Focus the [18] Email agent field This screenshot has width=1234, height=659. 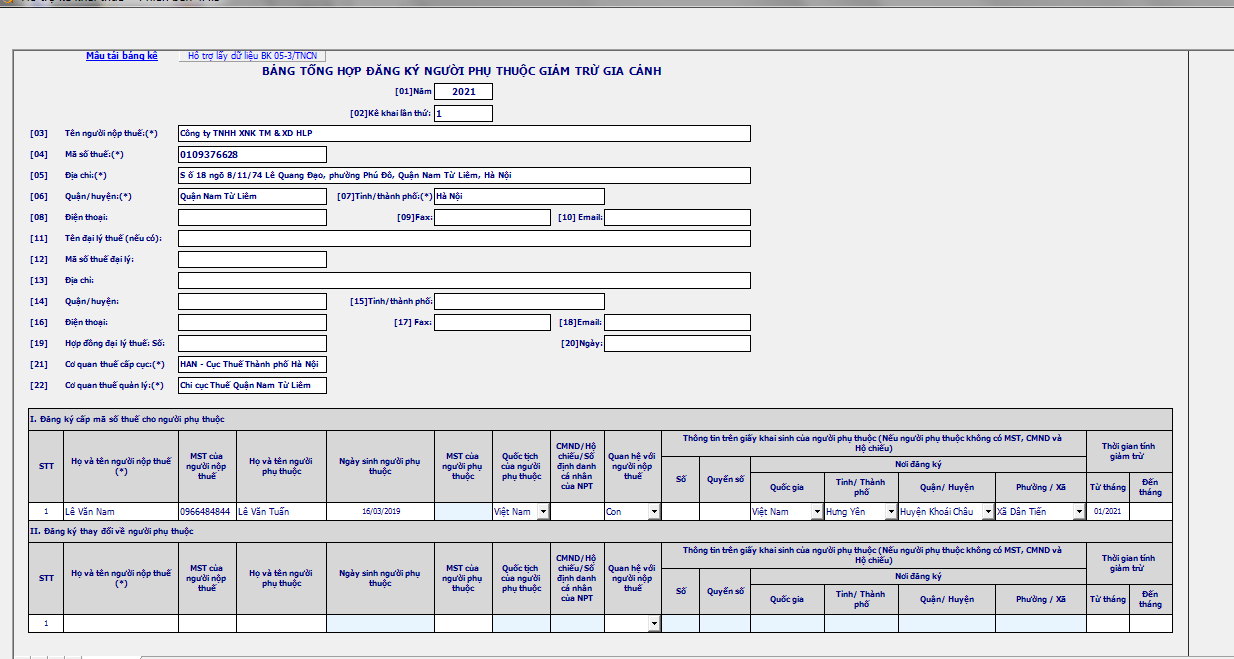pos(677,322)
